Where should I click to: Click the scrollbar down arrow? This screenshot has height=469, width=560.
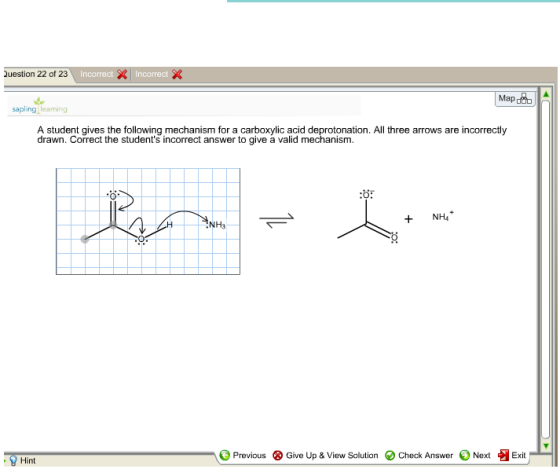coord(546,445)
